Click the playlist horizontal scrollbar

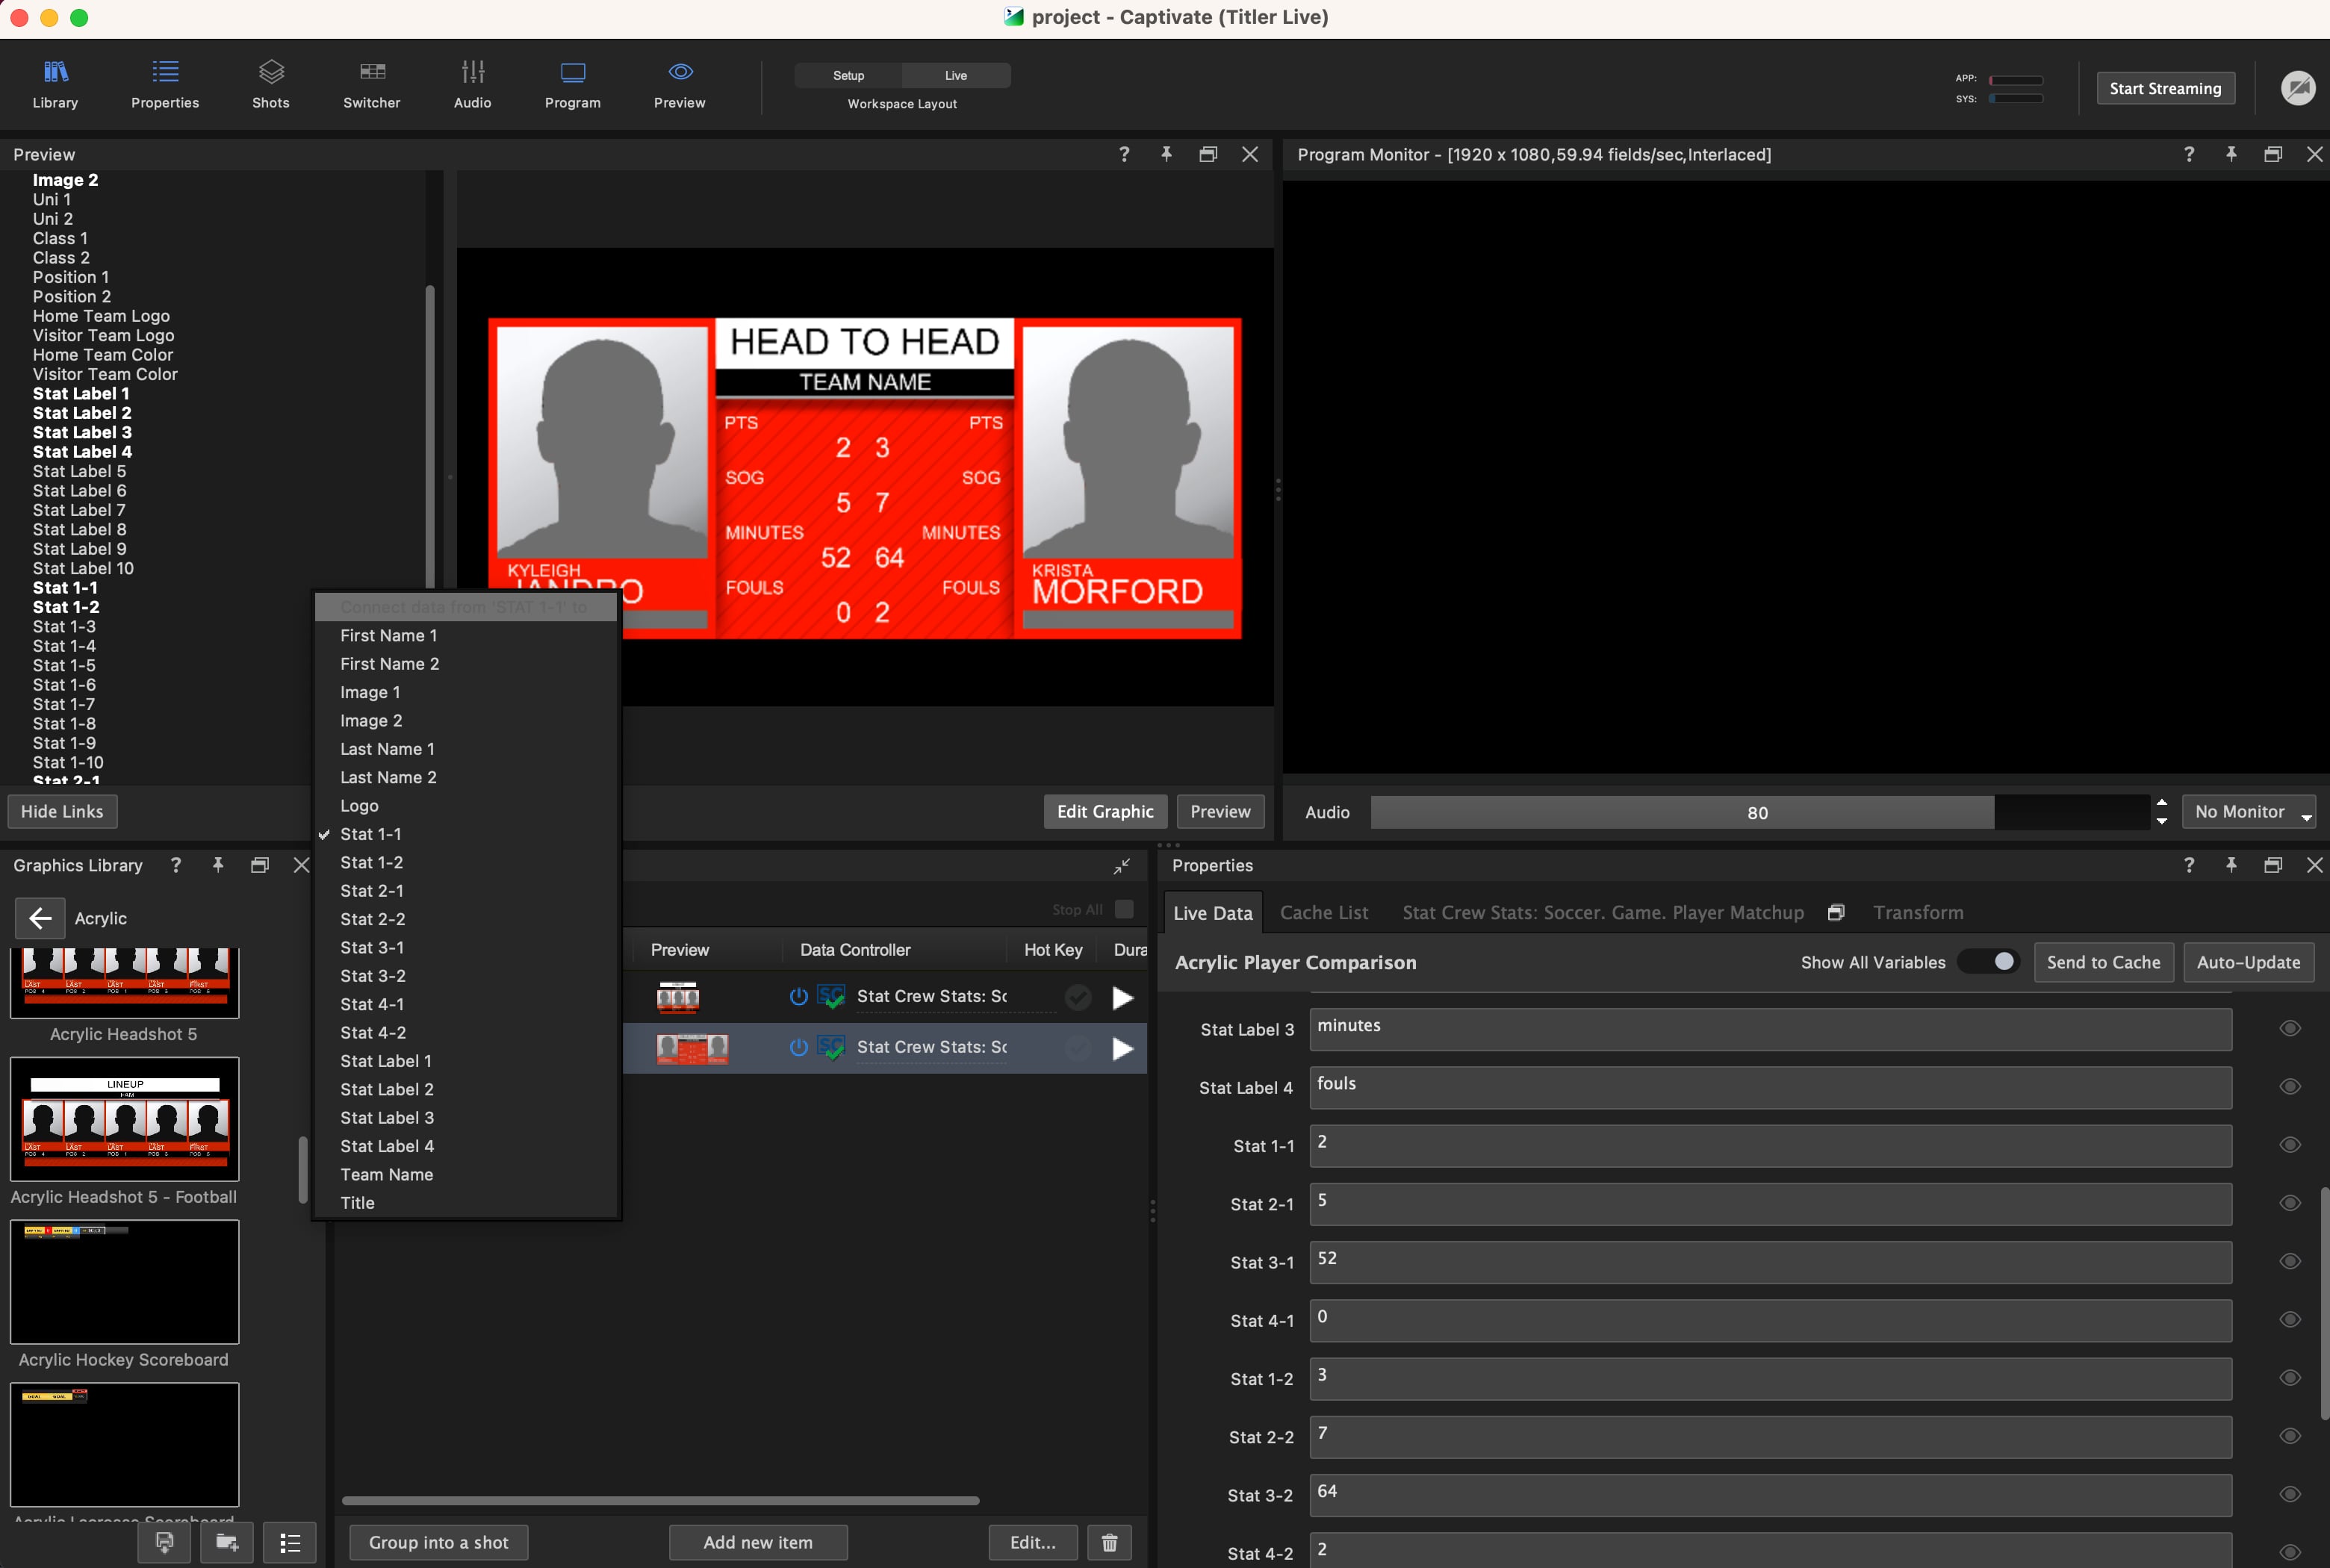660,1500
